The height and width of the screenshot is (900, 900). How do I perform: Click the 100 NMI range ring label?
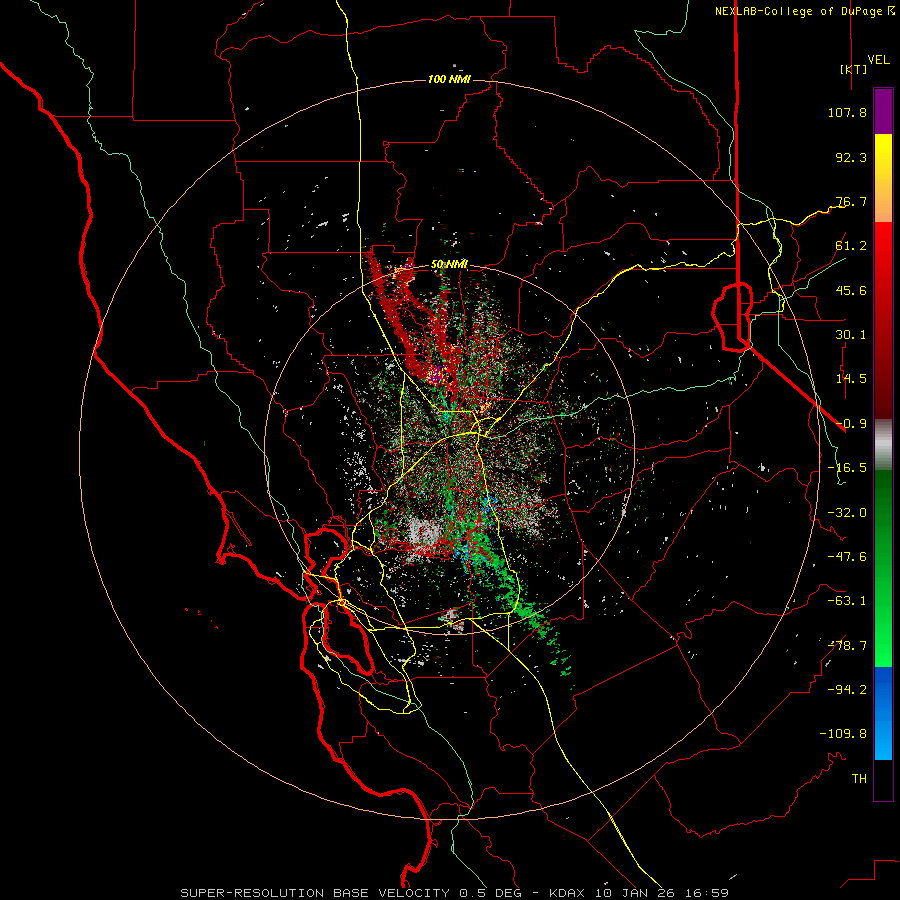point(449,79)
